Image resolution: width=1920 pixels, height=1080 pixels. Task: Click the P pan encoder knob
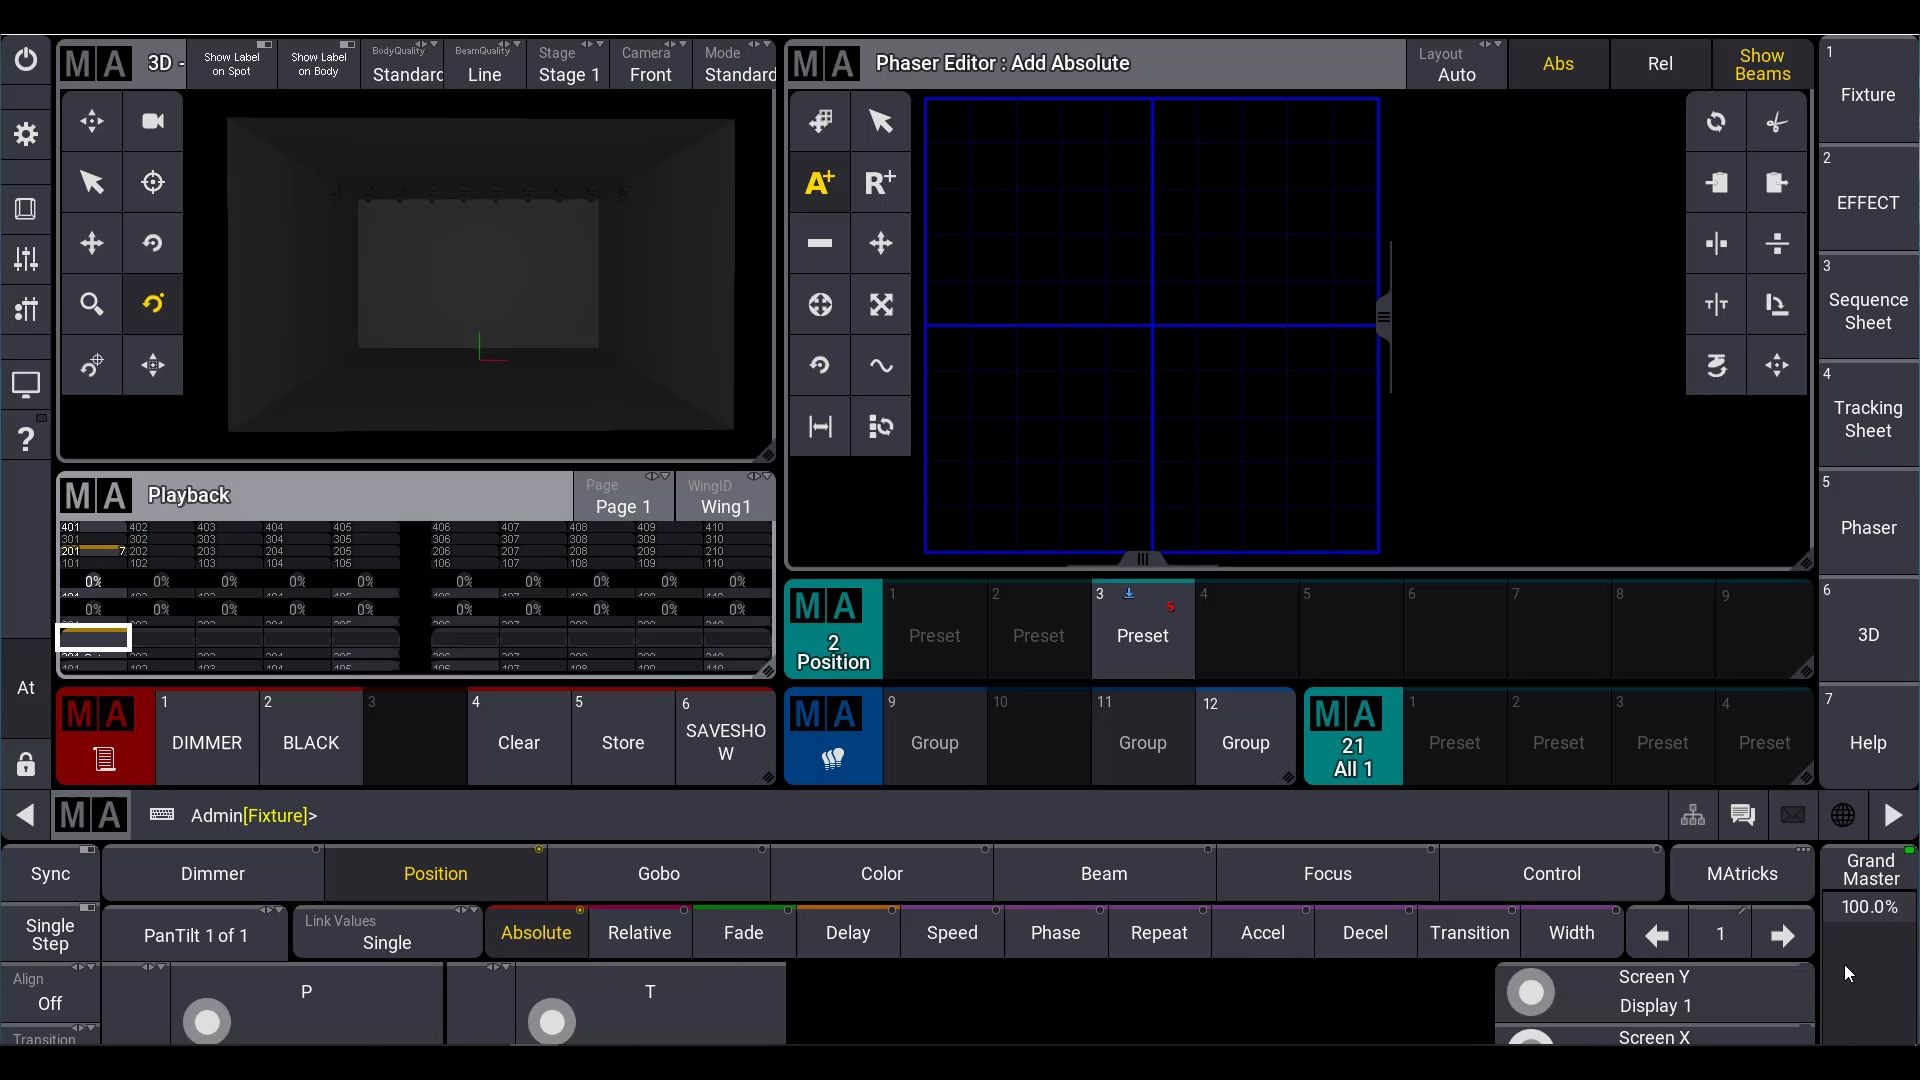(207, 1021)
